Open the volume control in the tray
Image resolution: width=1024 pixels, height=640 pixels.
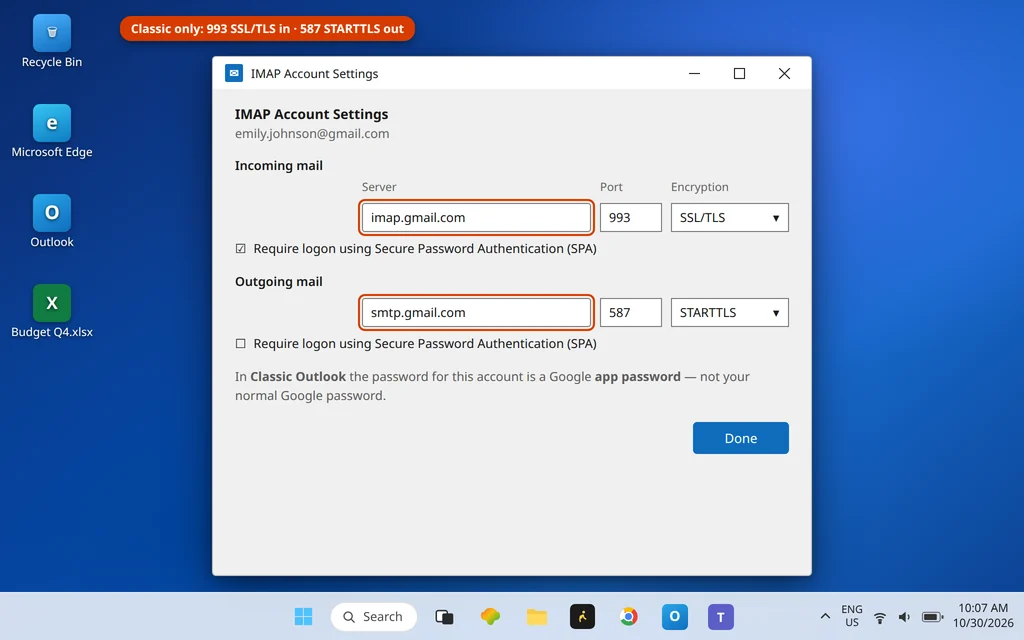(x=904, y=616)
